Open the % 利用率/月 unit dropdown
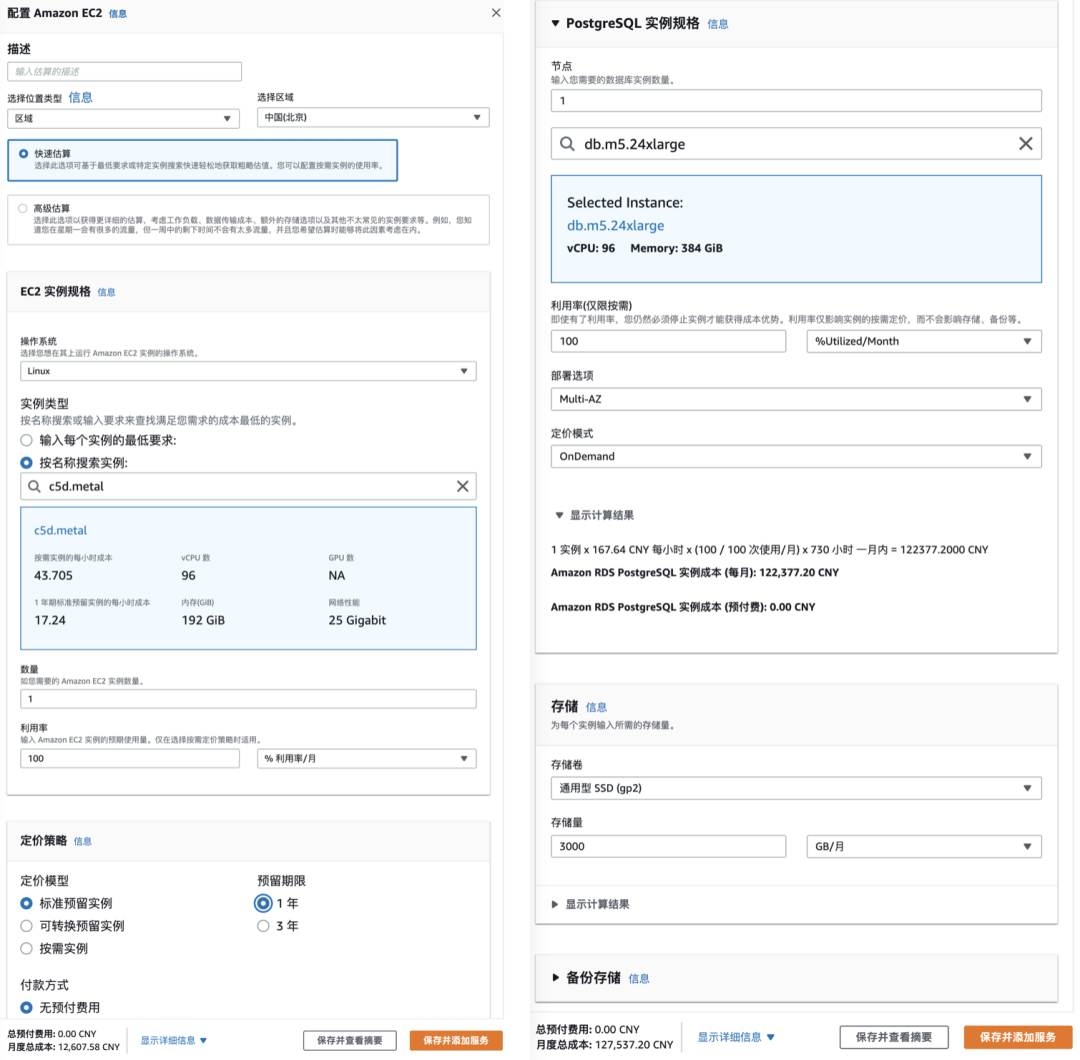This screenshot has height=1060, width=1080. click(366, 758)
